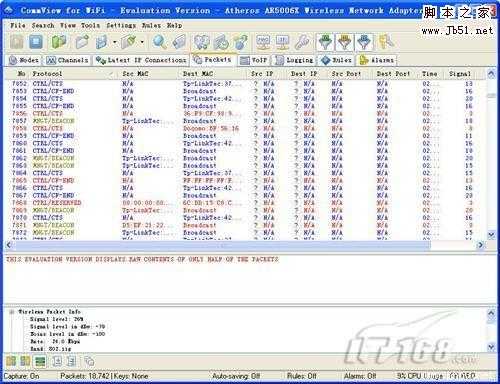Click the copy pages icon in bottom bar

[x=89, y=361]
